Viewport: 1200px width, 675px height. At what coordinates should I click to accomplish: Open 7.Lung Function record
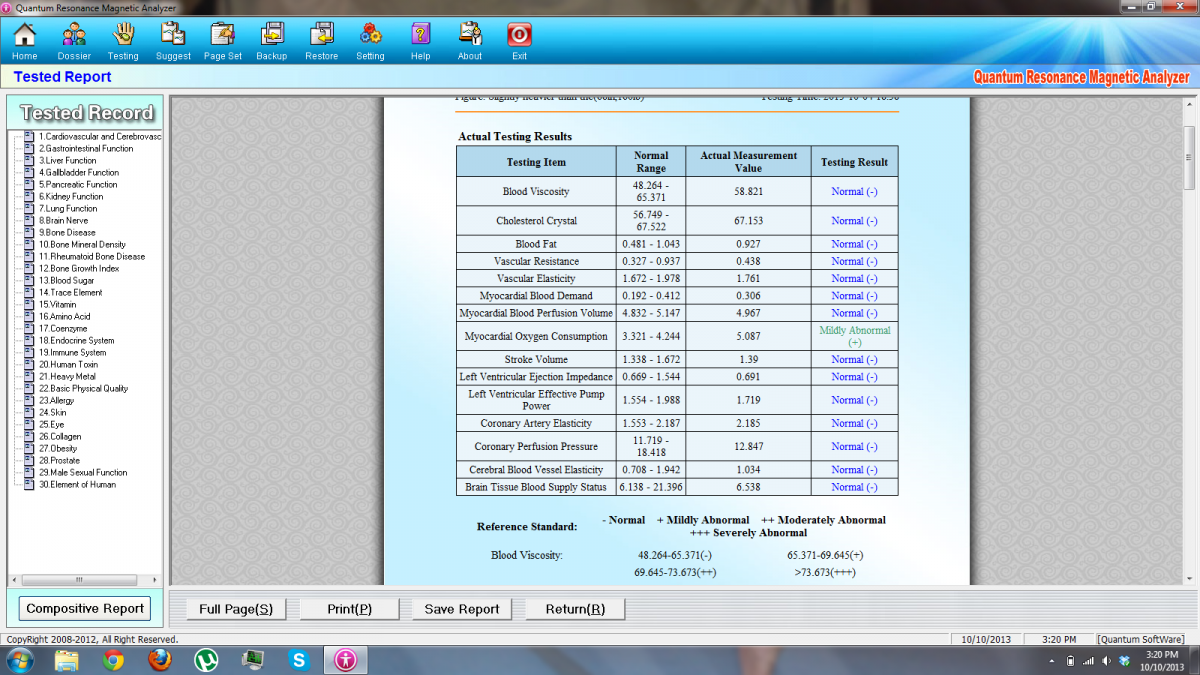click(68, 208)
